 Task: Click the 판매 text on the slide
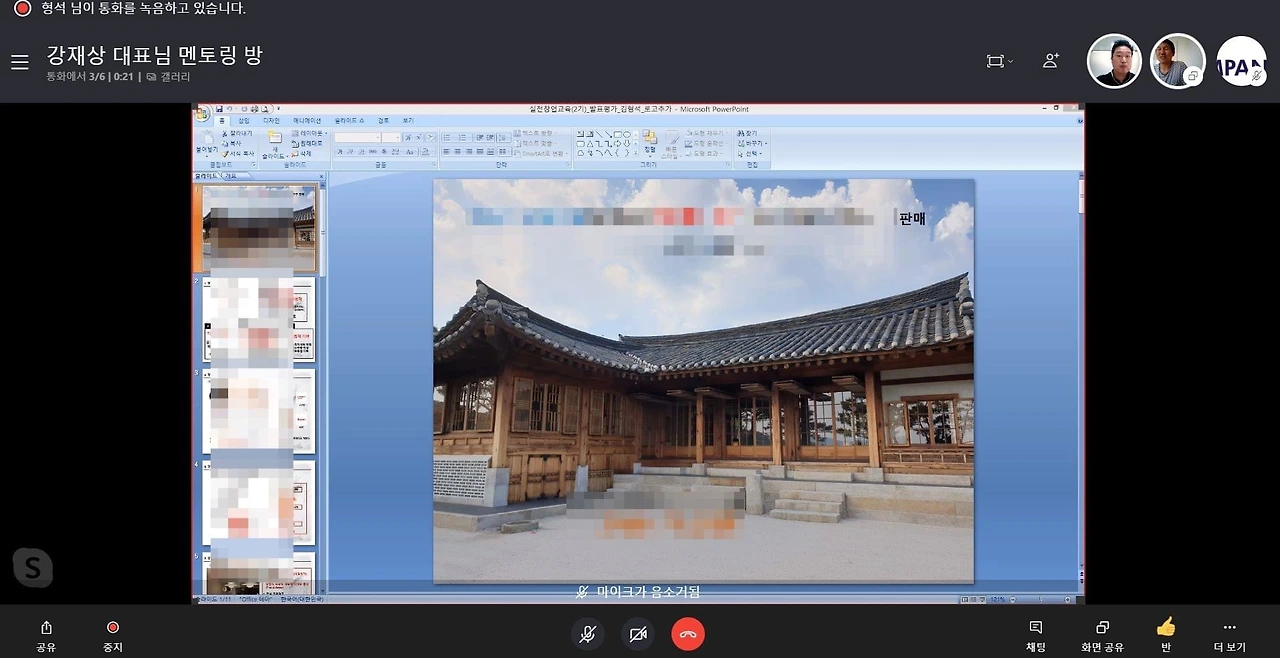pos(912,219)
